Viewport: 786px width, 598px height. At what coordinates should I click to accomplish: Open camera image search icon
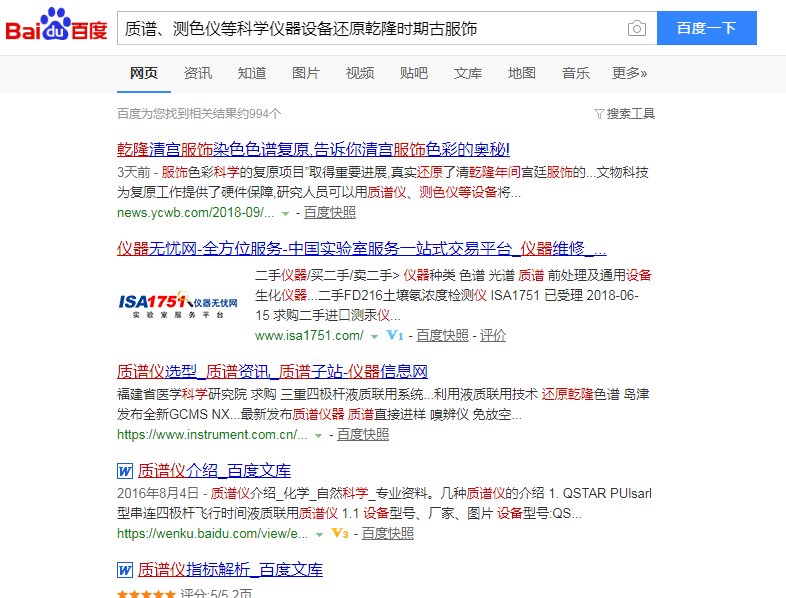637,28
